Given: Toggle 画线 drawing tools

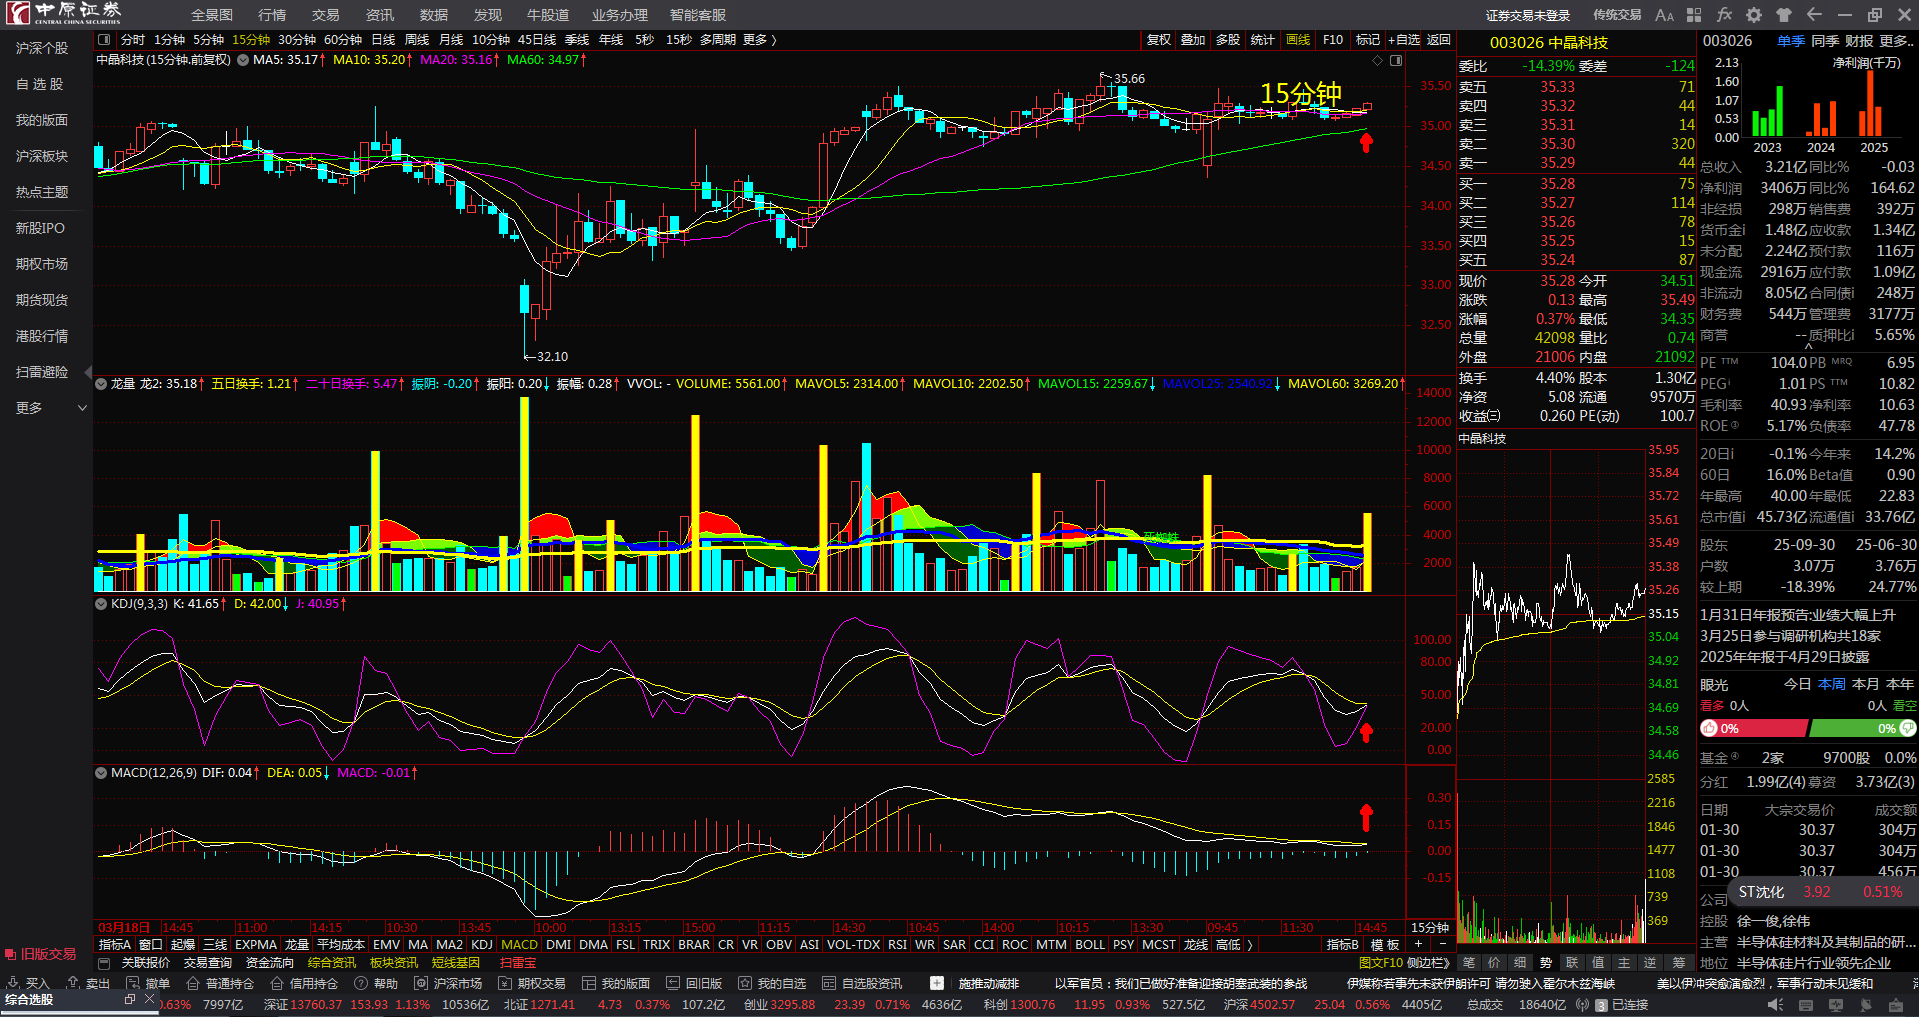Looking at the screenshot, I should (x=1298, y=40).
